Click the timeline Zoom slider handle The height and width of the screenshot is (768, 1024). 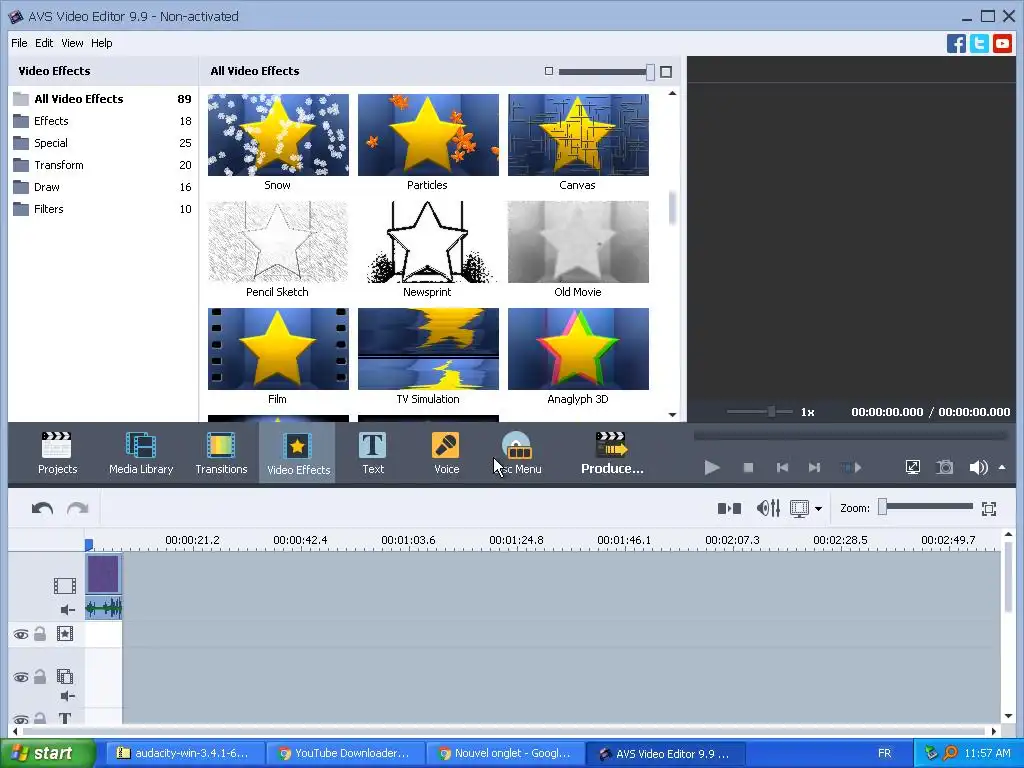coord(882,507)
